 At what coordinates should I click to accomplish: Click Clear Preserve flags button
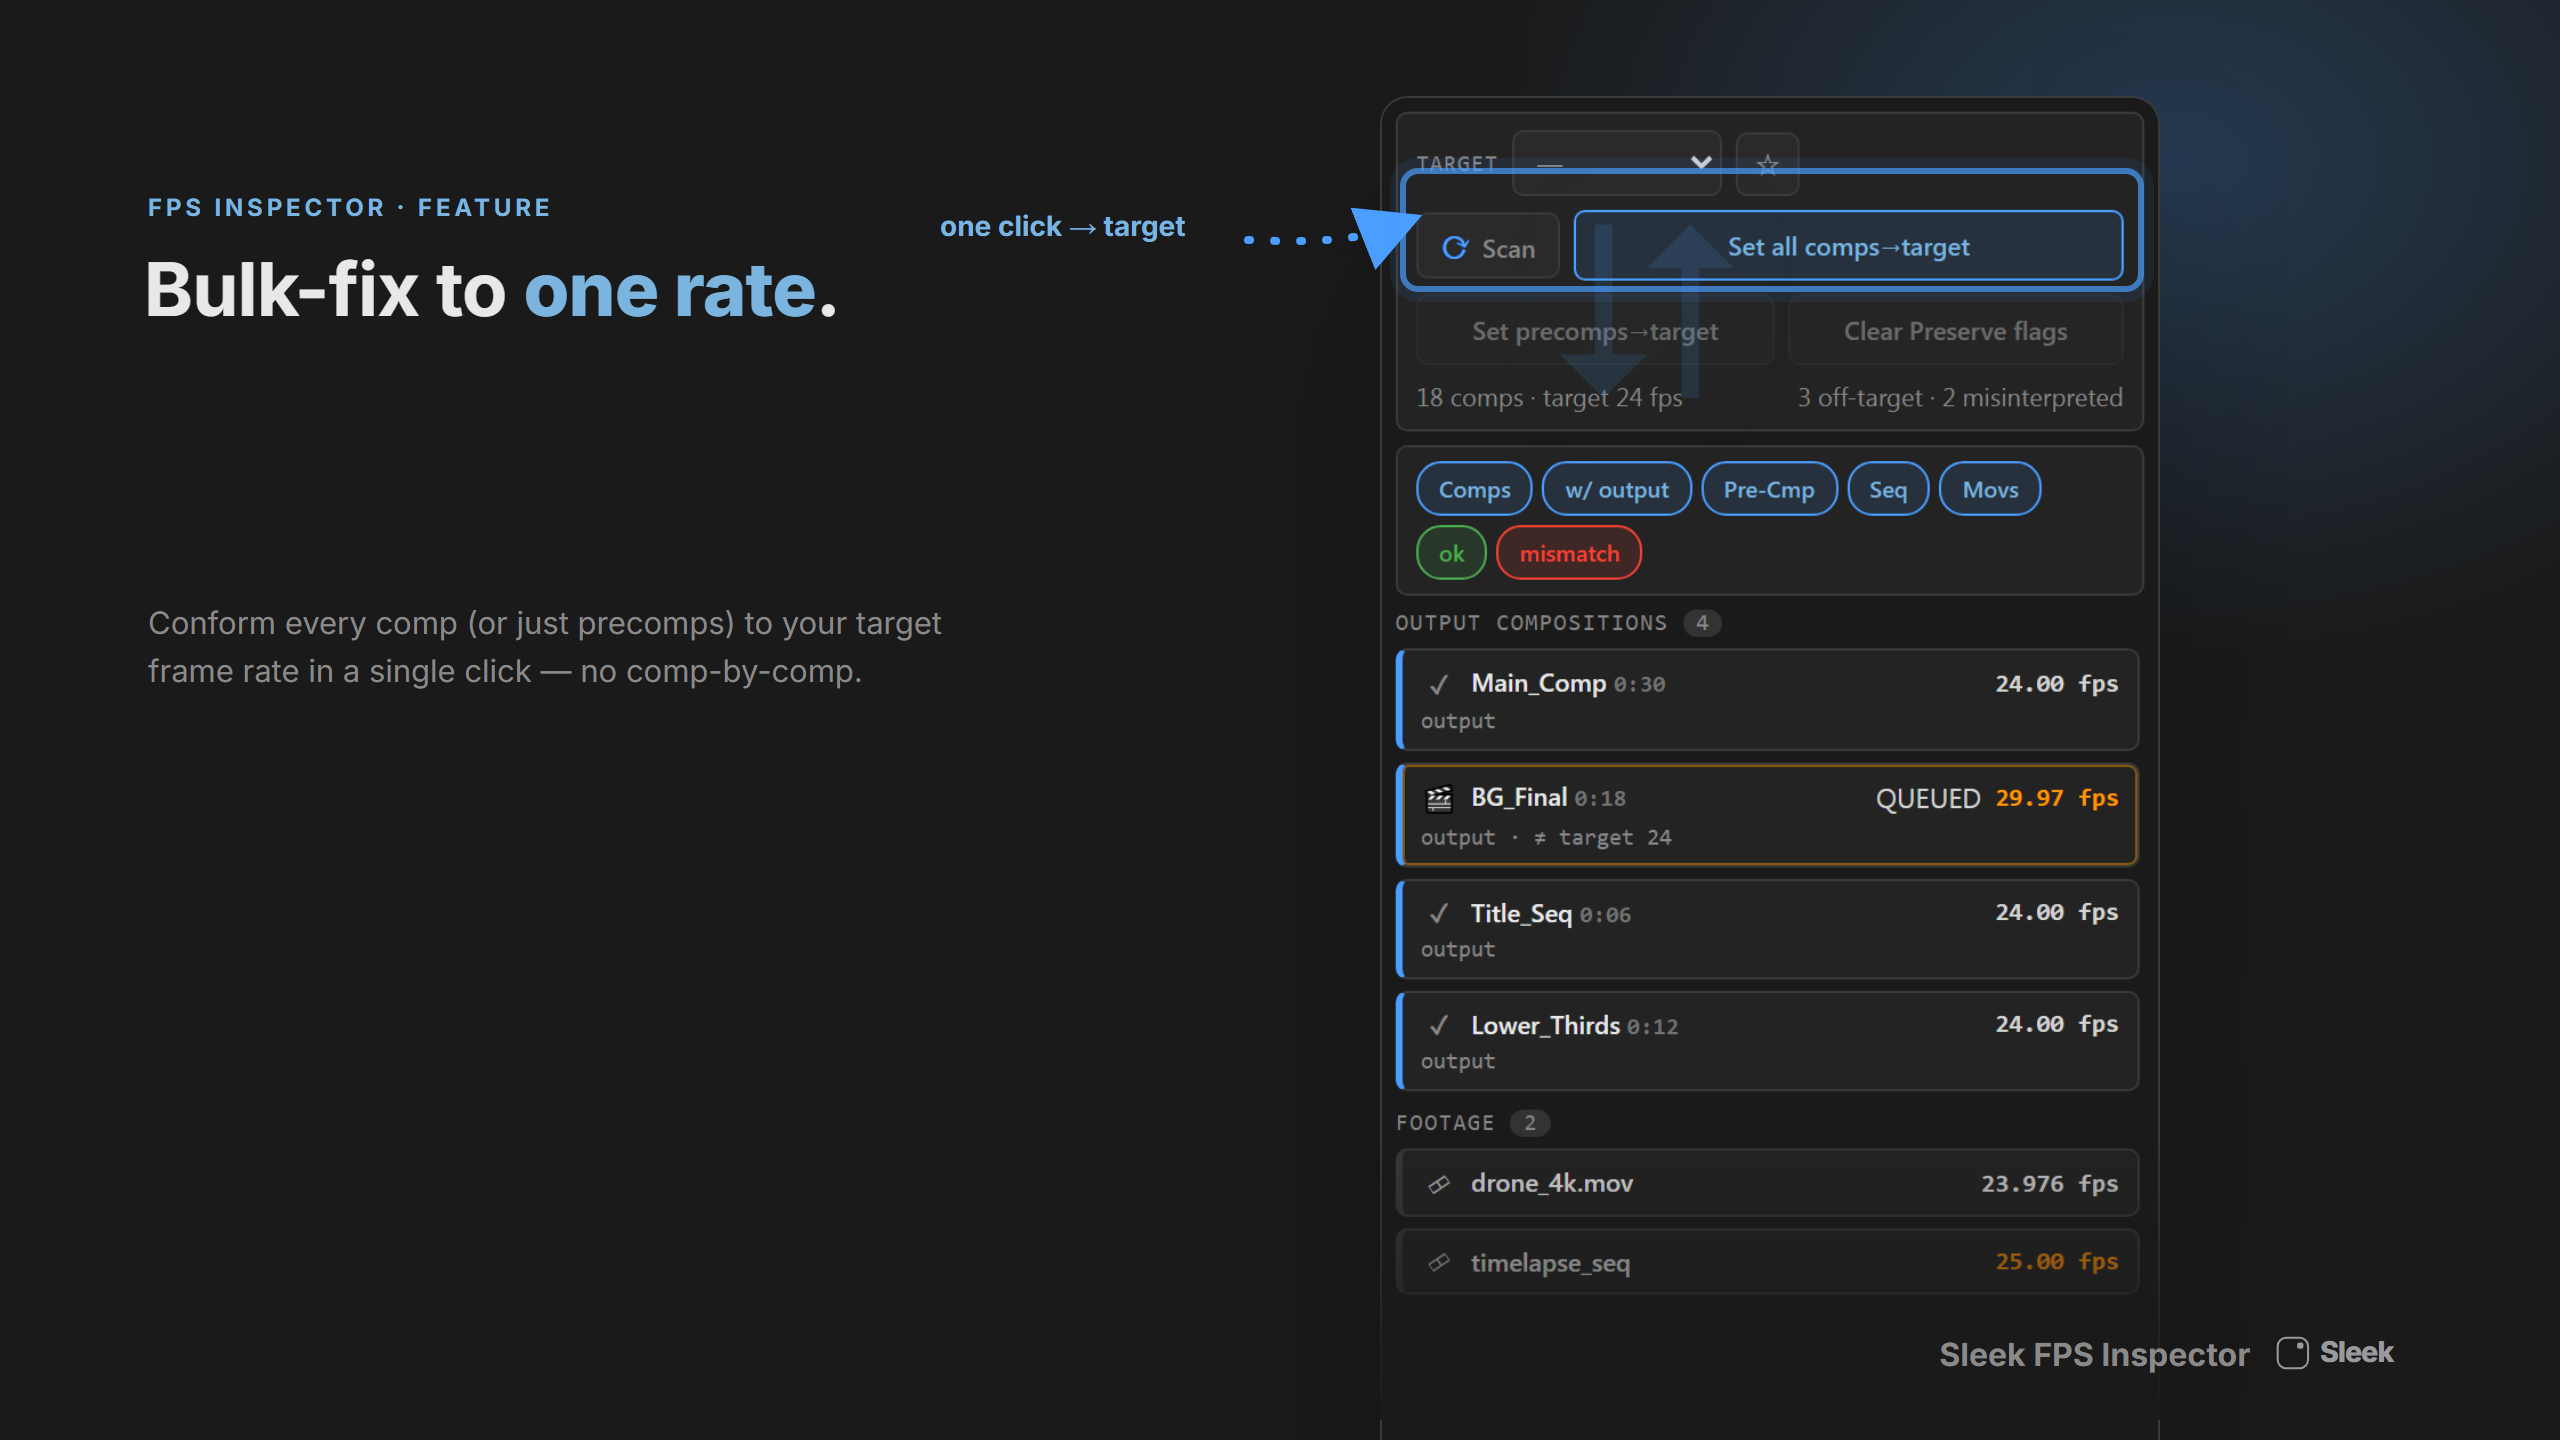[1955, 331]
